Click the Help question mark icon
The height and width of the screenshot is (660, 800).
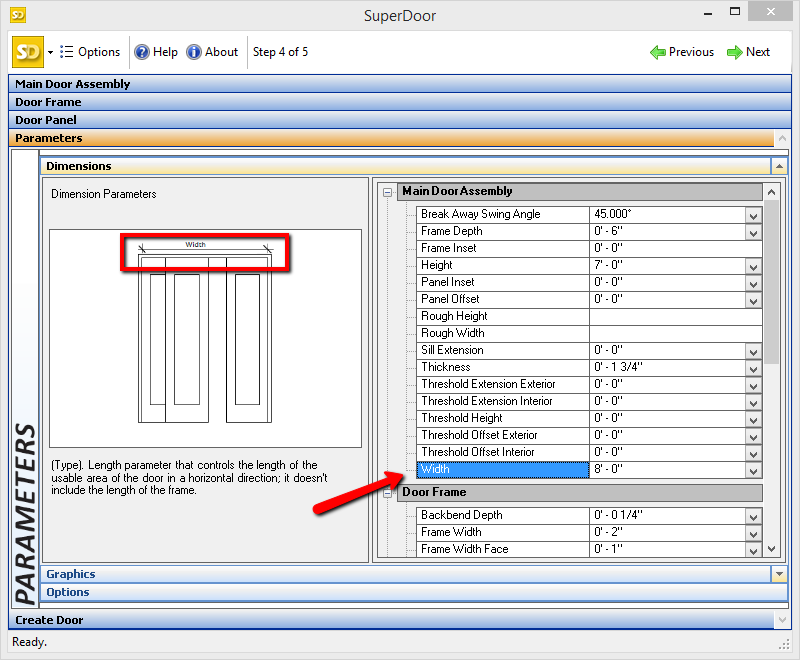pyautogui.click(x=141, y=52)
